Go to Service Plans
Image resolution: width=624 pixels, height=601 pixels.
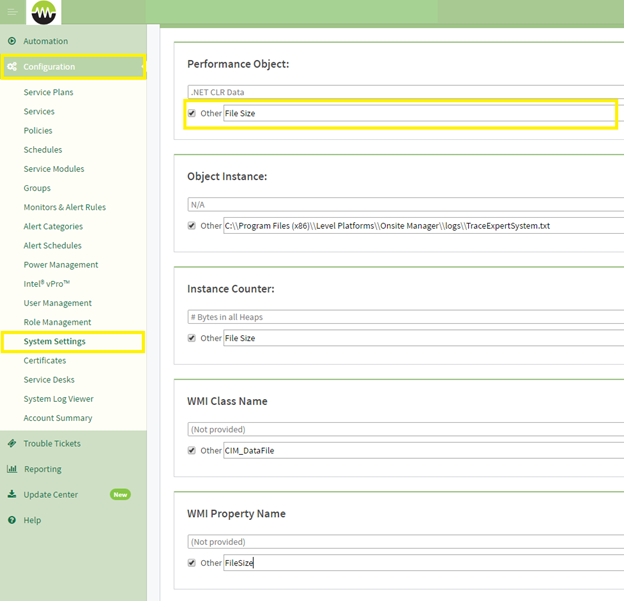[x=48, y=92]
